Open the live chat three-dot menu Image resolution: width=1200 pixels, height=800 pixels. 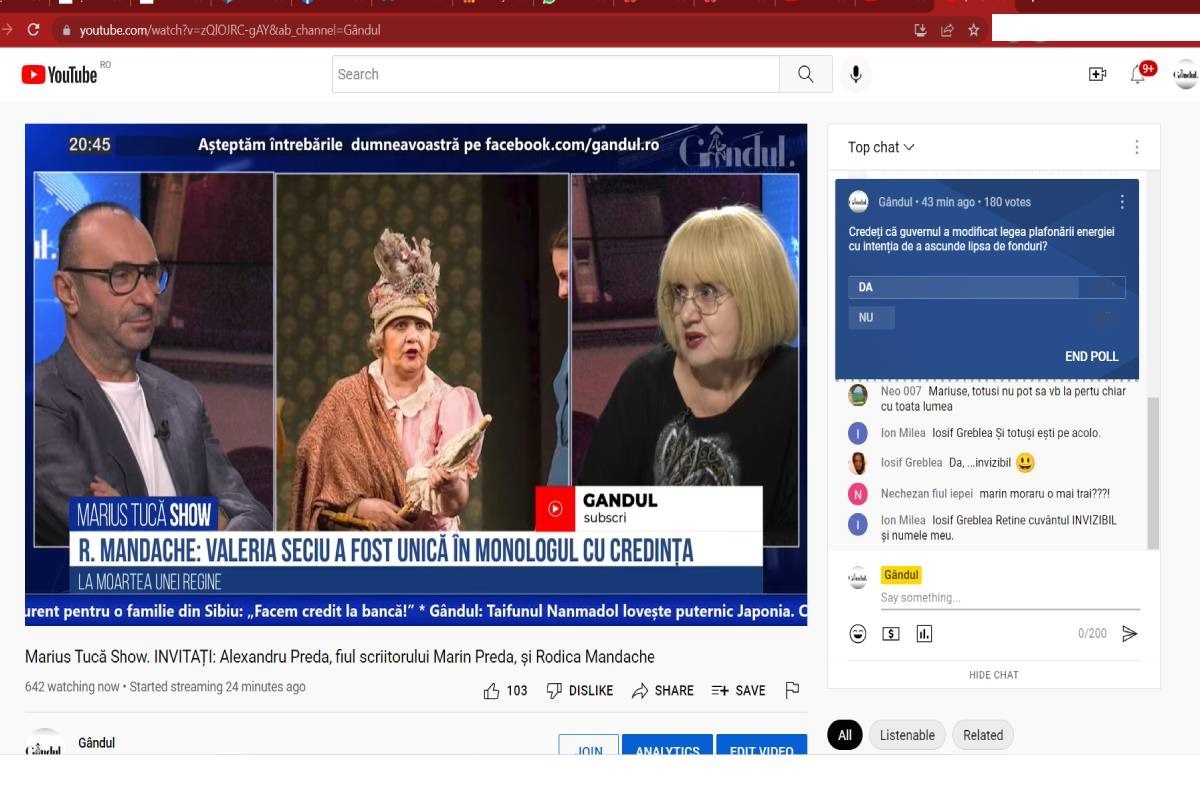pos(1136,147)
